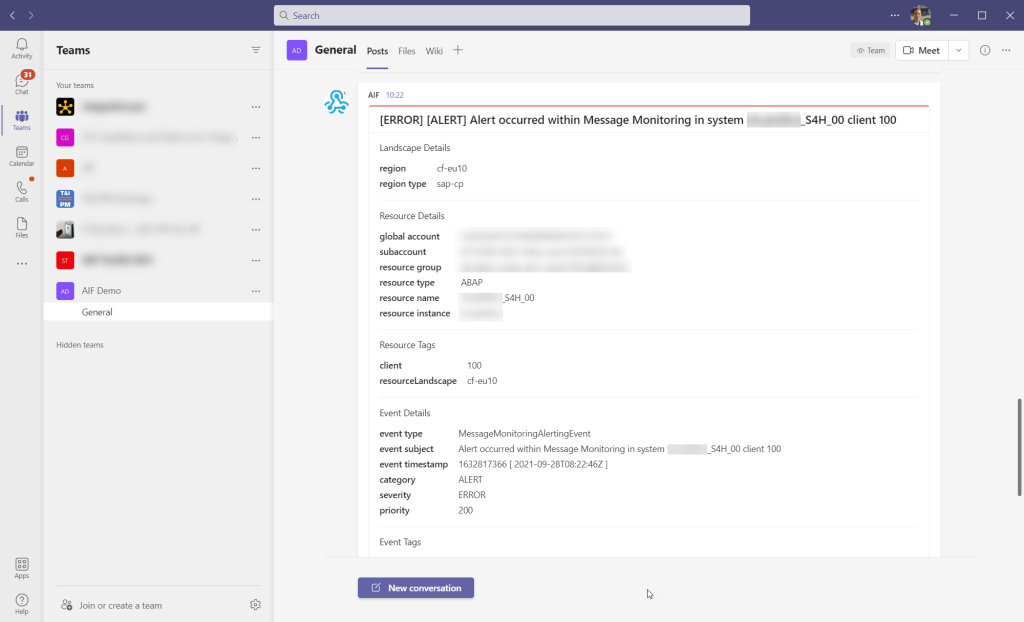This screenshot has height=622, width=1024.
Task: Open Settings and more in title bar
Action: [895, 15]
